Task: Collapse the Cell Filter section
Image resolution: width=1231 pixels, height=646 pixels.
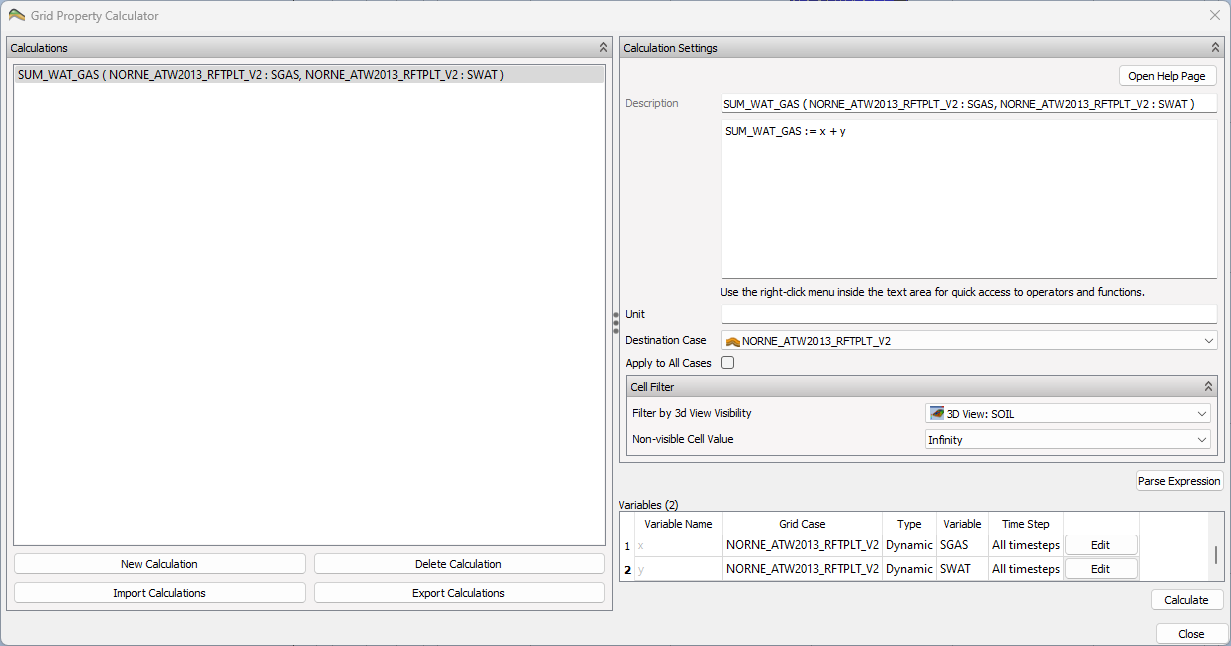Action: pos(1208,387)
